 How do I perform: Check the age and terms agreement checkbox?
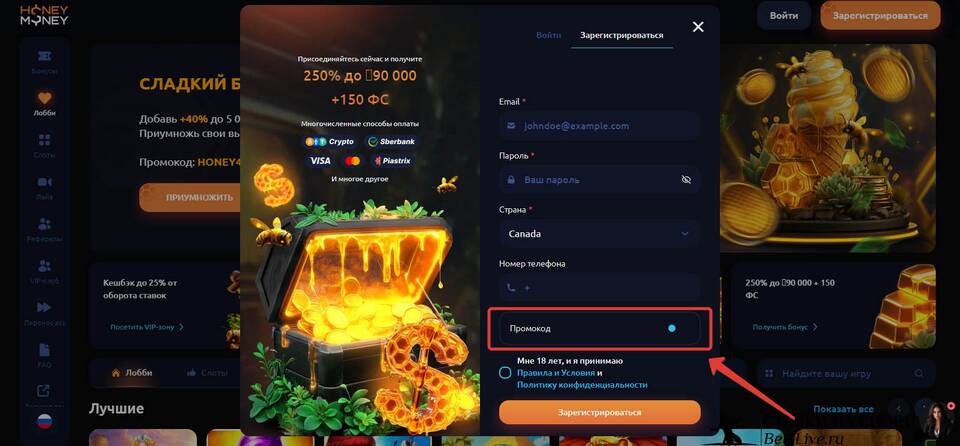(x=505, y=372)
